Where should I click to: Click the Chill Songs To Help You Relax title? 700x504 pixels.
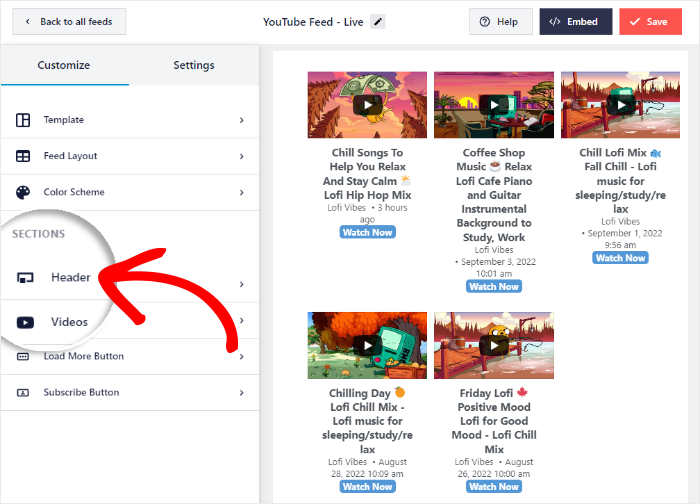[x=367, y=174]
